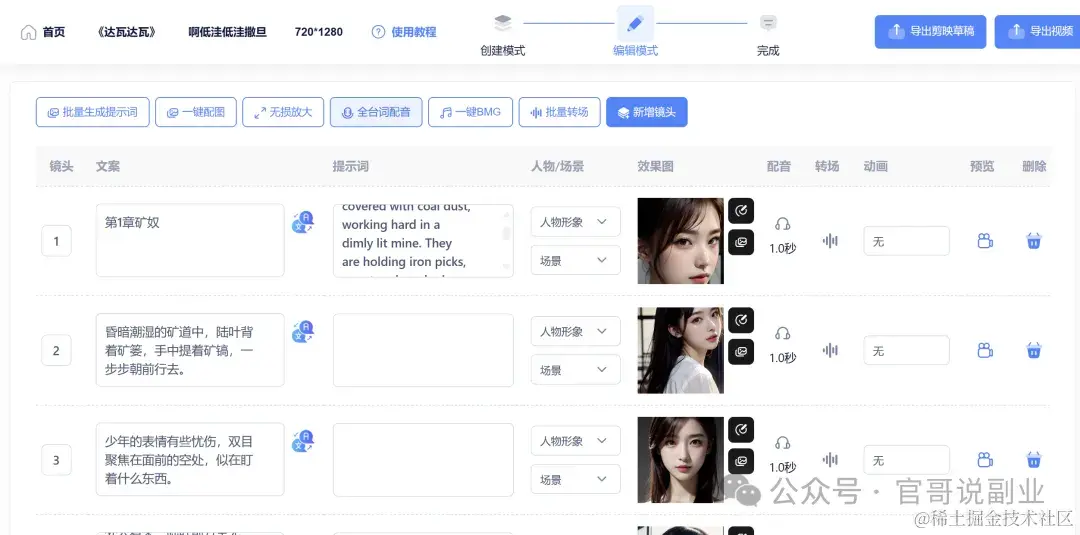Click shot number 1 box
The image size is (1080, 535).
coord(56,241)
